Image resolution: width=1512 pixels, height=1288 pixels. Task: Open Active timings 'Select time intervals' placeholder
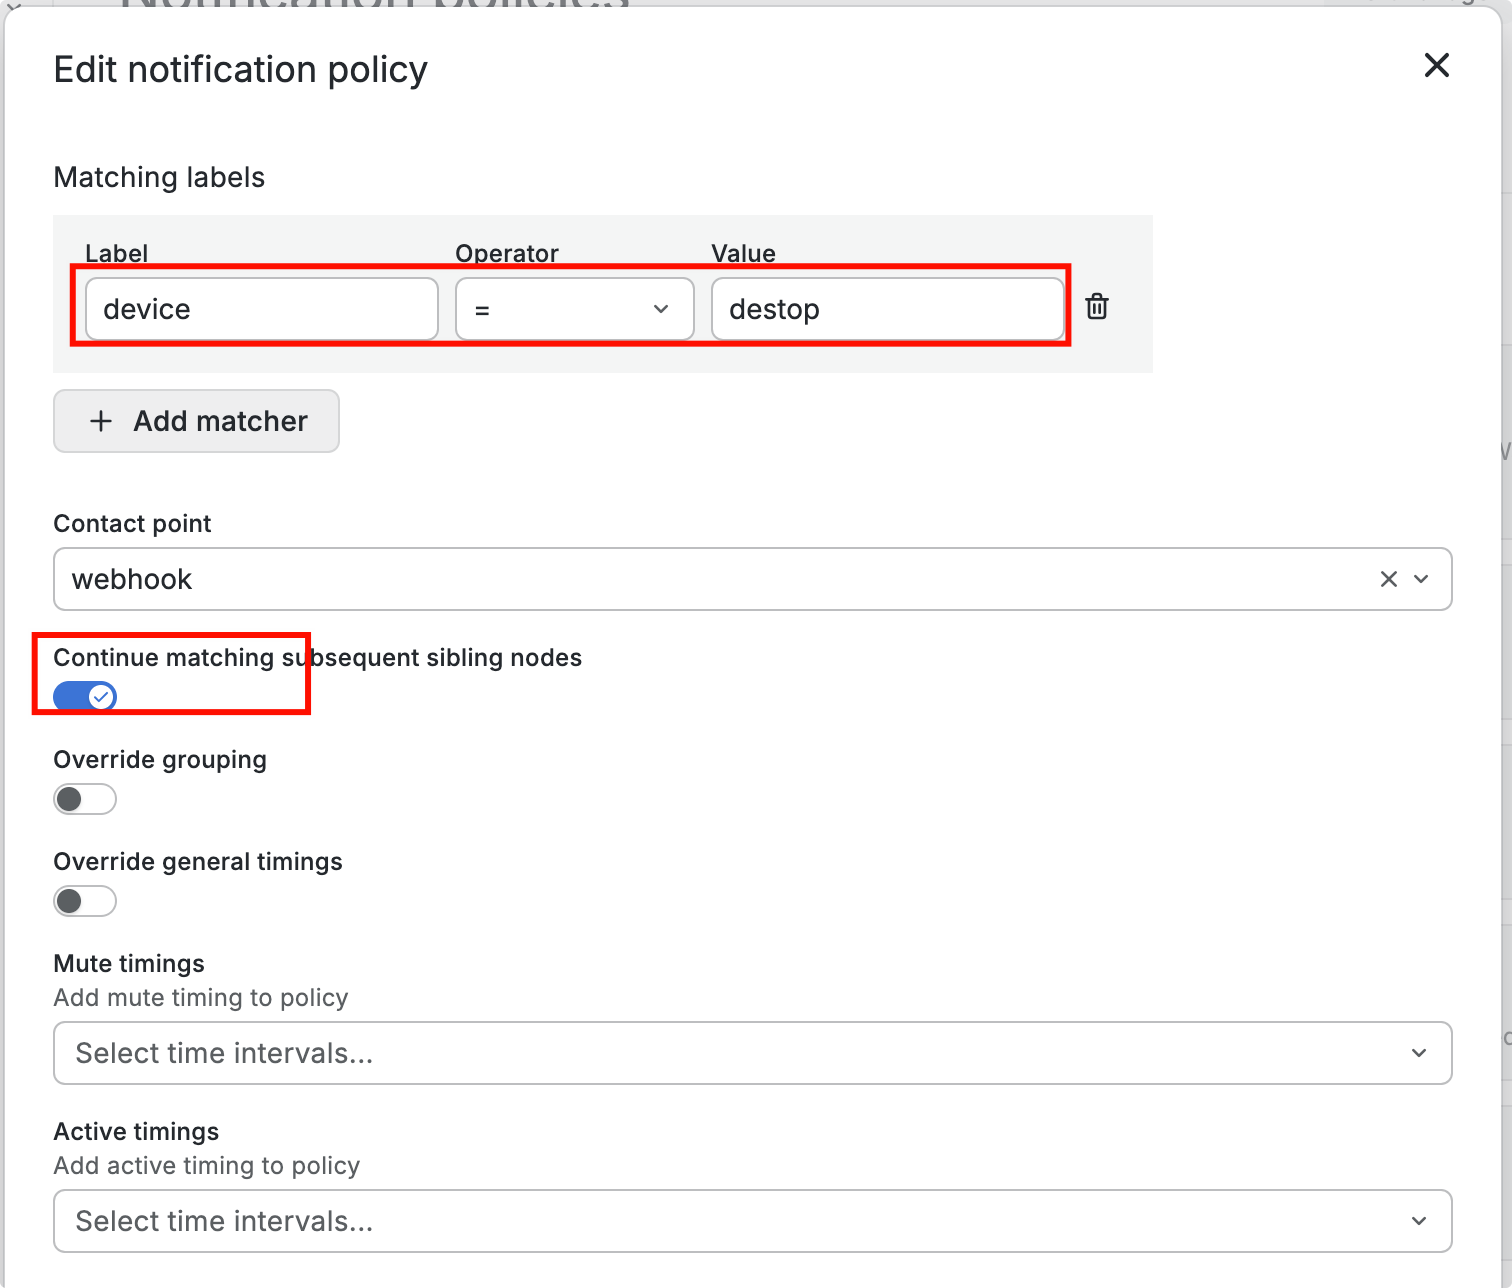(x=224, y=1221)
